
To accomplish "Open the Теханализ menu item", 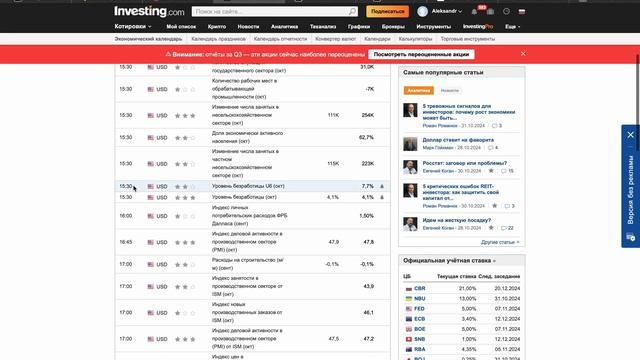I will [323, 27].
